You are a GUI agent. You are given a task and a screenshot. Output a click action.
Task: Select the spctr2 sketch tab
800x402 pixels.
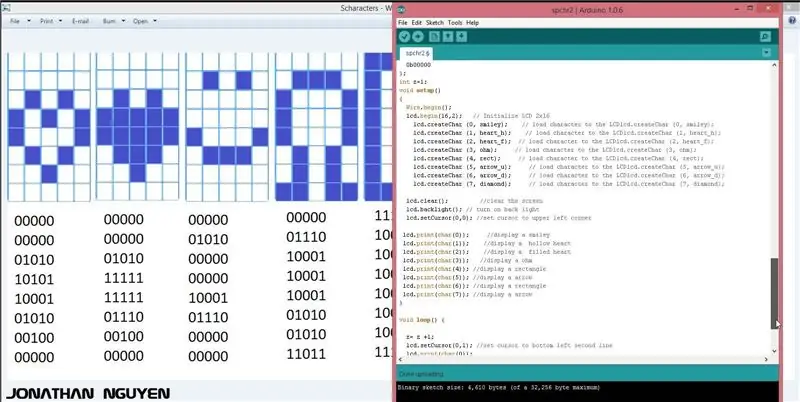(x=416, y=53)
